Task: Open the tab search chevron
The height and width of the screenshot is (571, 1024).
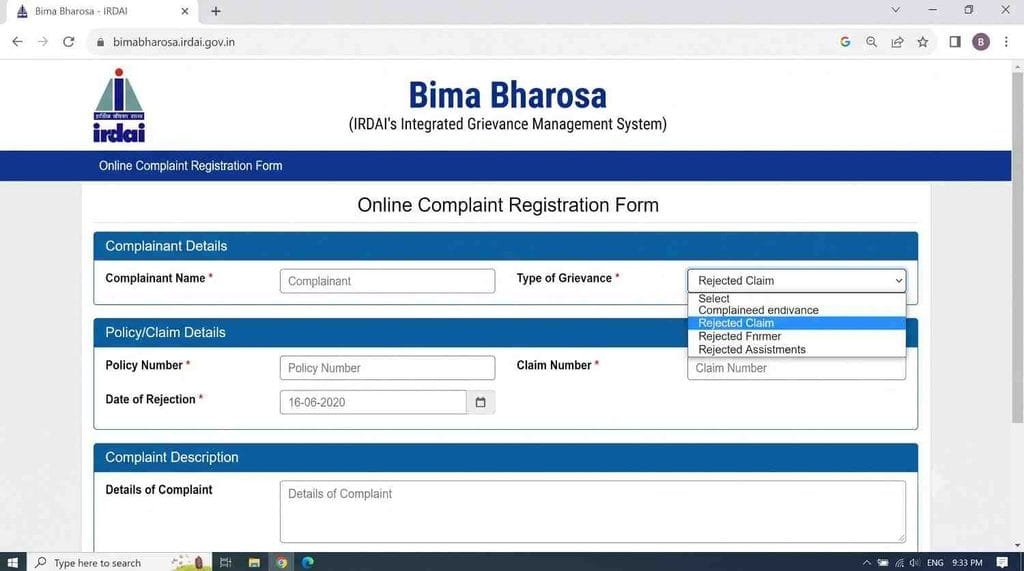Action: click(896, 10)
